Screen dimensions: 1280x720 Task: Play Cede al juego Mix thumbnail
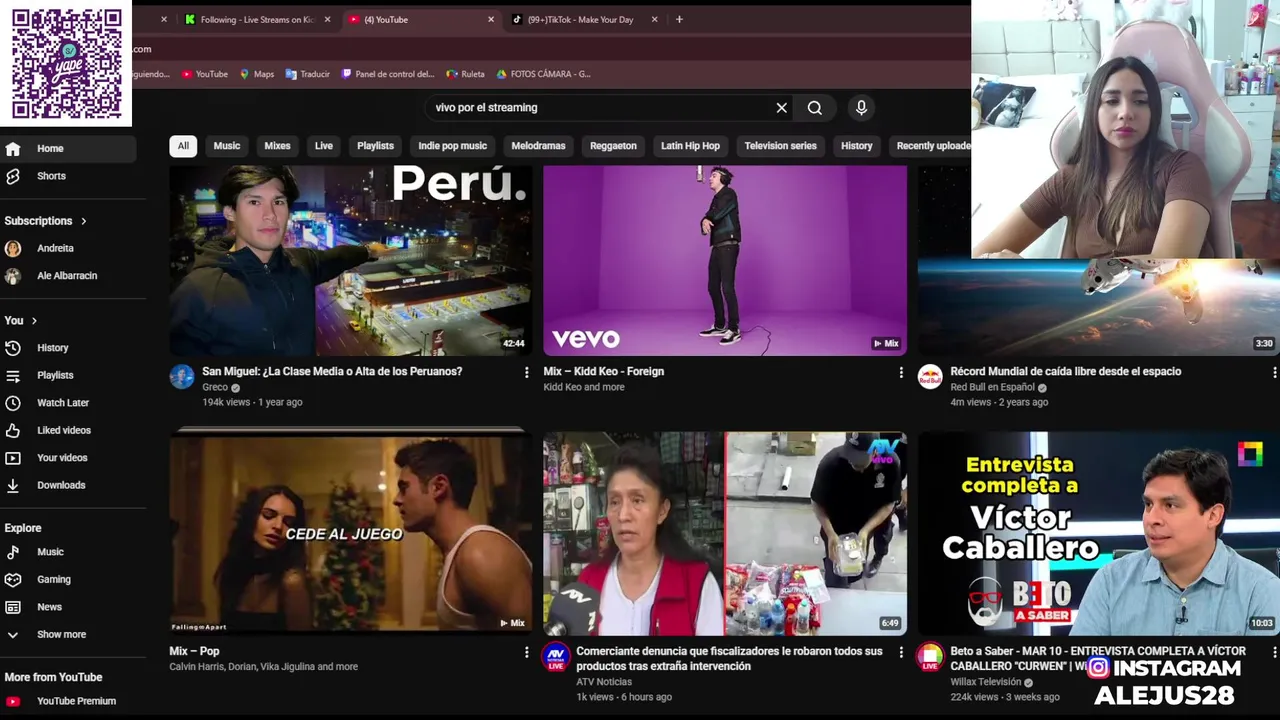(351, 534)
